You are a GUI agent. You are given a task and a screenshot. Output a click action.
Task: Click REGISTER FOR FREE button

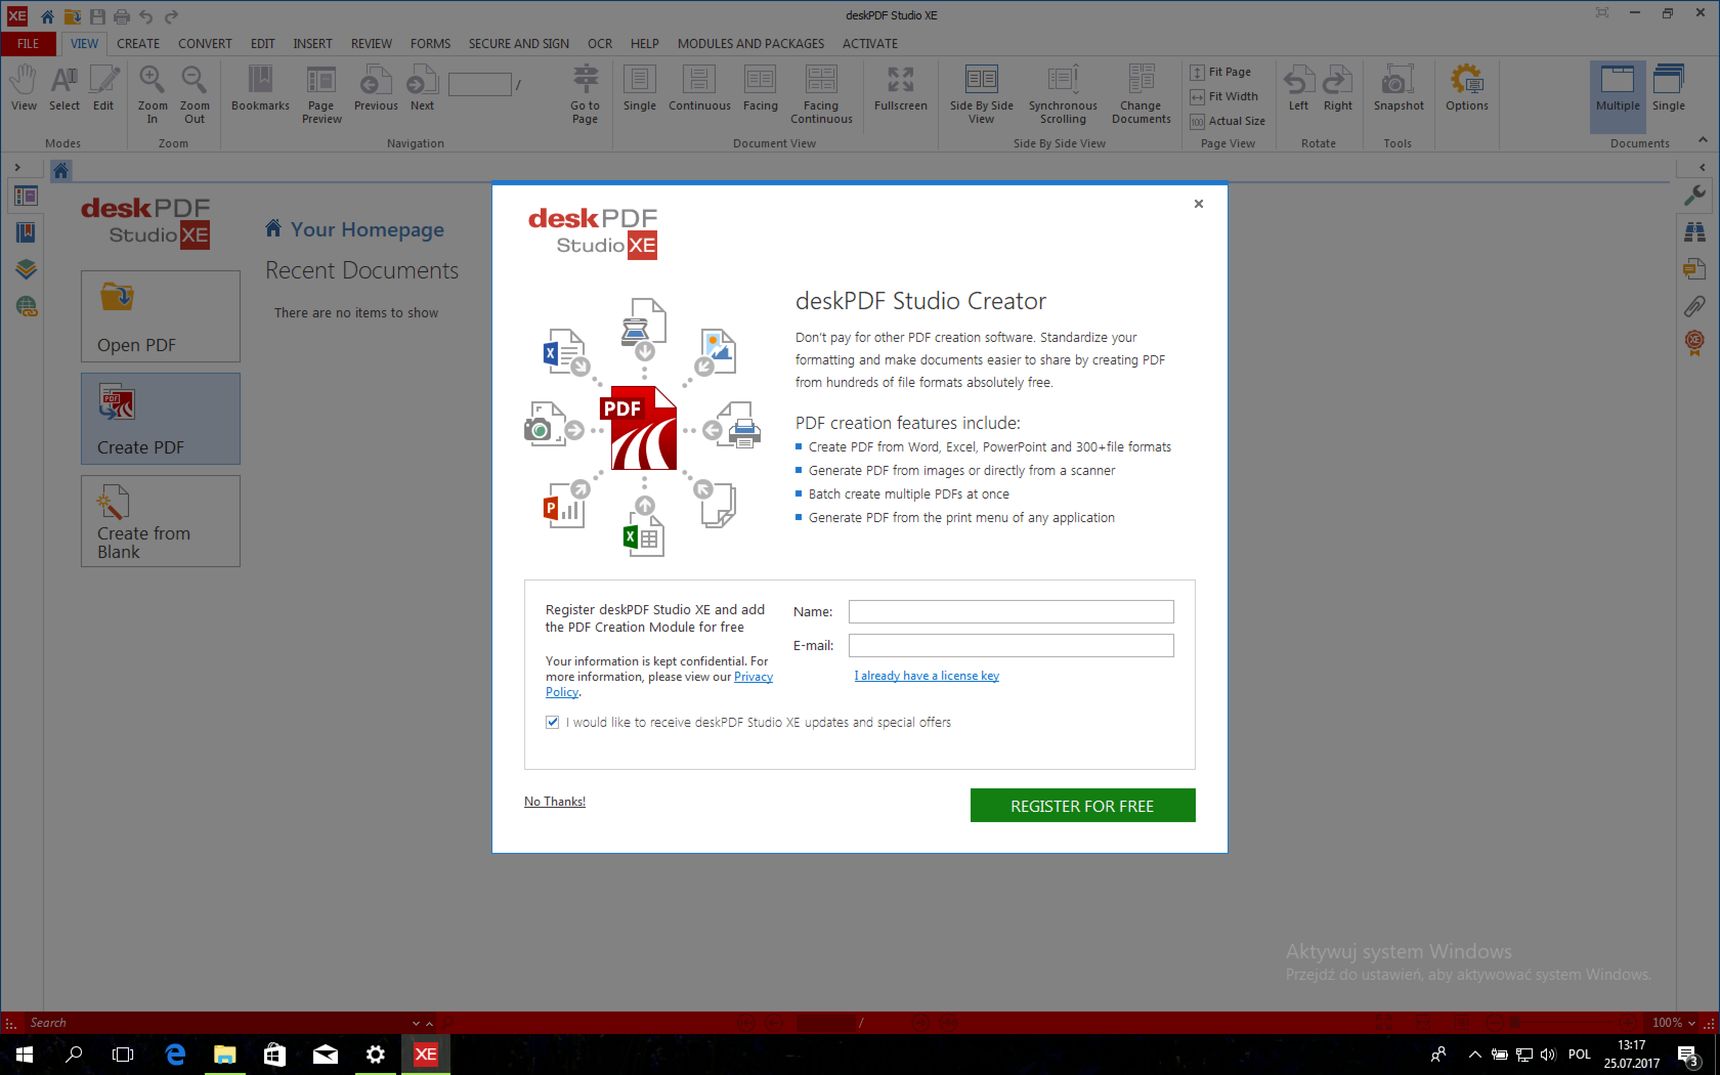point(1082,805)
